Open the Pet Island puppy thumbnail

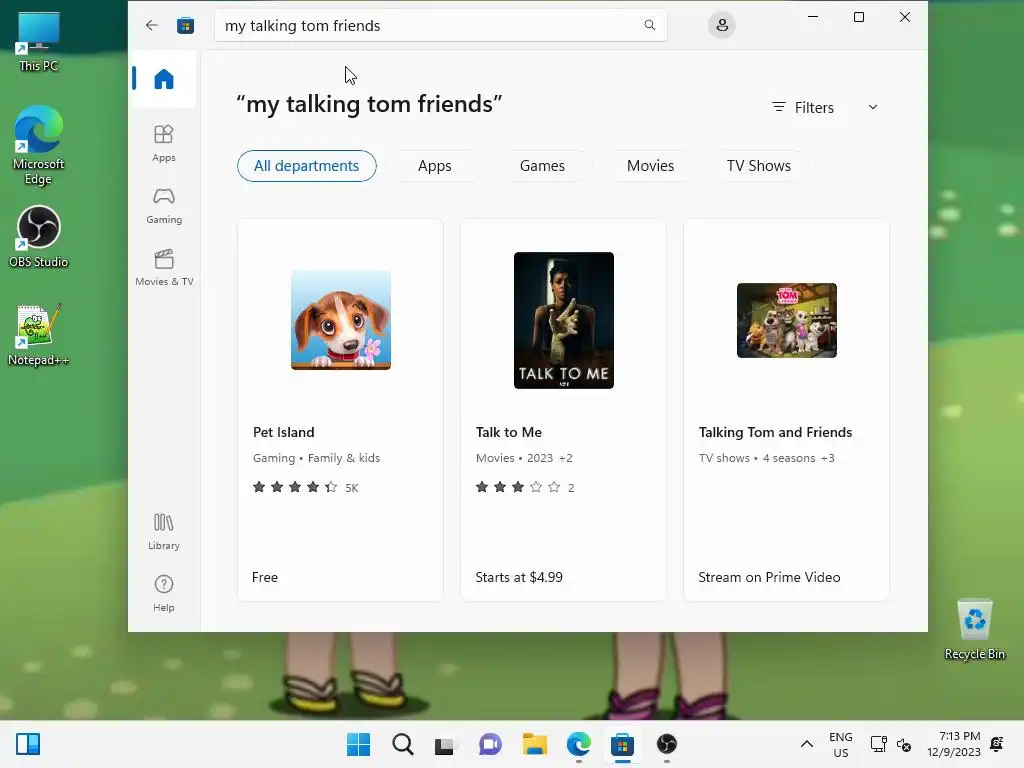pos(341,320)
